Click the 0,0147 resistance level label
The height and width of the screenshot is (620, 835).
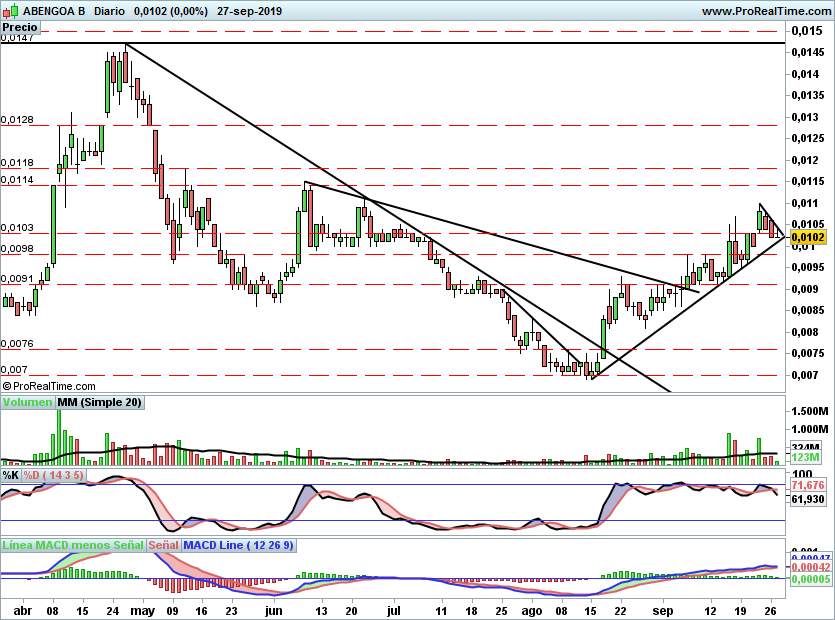17,37
